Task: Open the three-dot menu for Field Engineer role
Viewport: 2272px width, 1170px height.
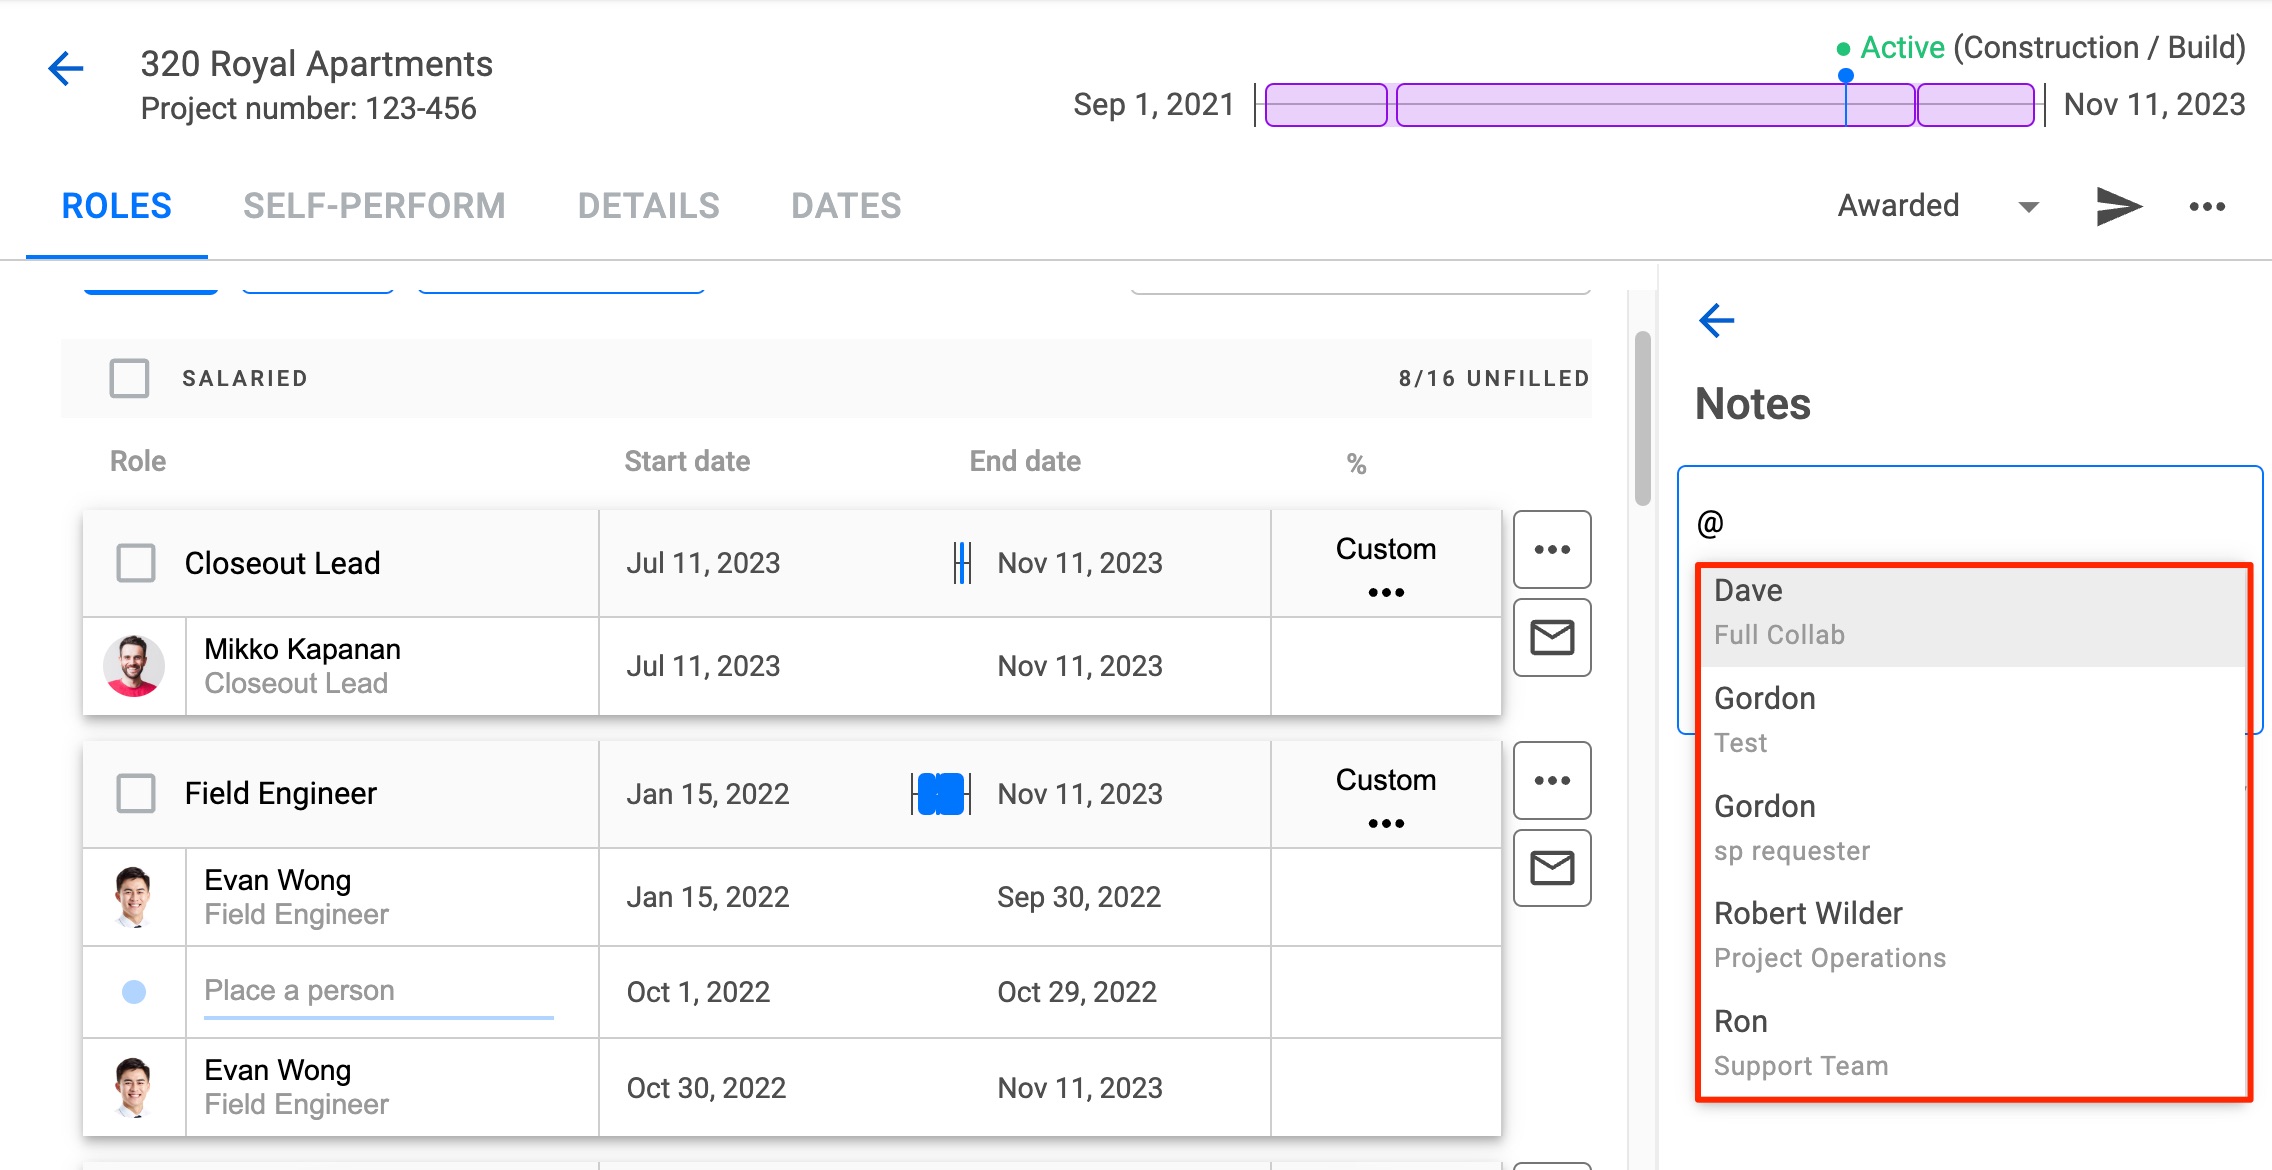Action: coord(1551,780)
